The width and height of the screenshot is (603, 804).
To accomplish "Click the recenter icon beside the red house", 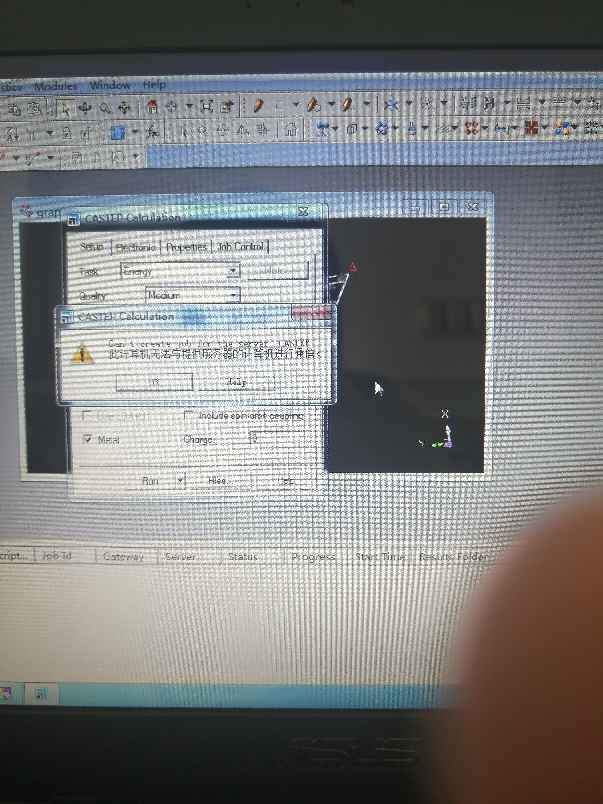I will point(171,107).
